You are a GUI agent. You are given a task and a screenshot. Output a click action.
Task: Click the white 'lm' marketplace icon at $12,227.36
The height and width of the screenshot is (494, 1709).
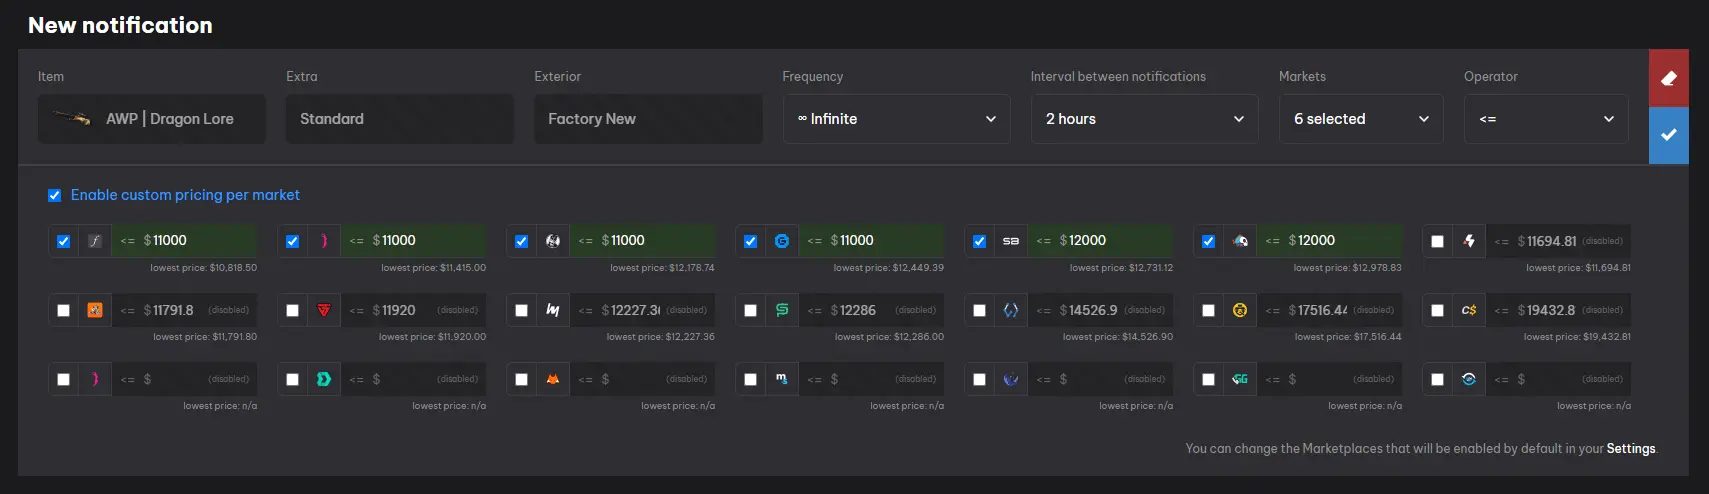[x=553, y=310]
